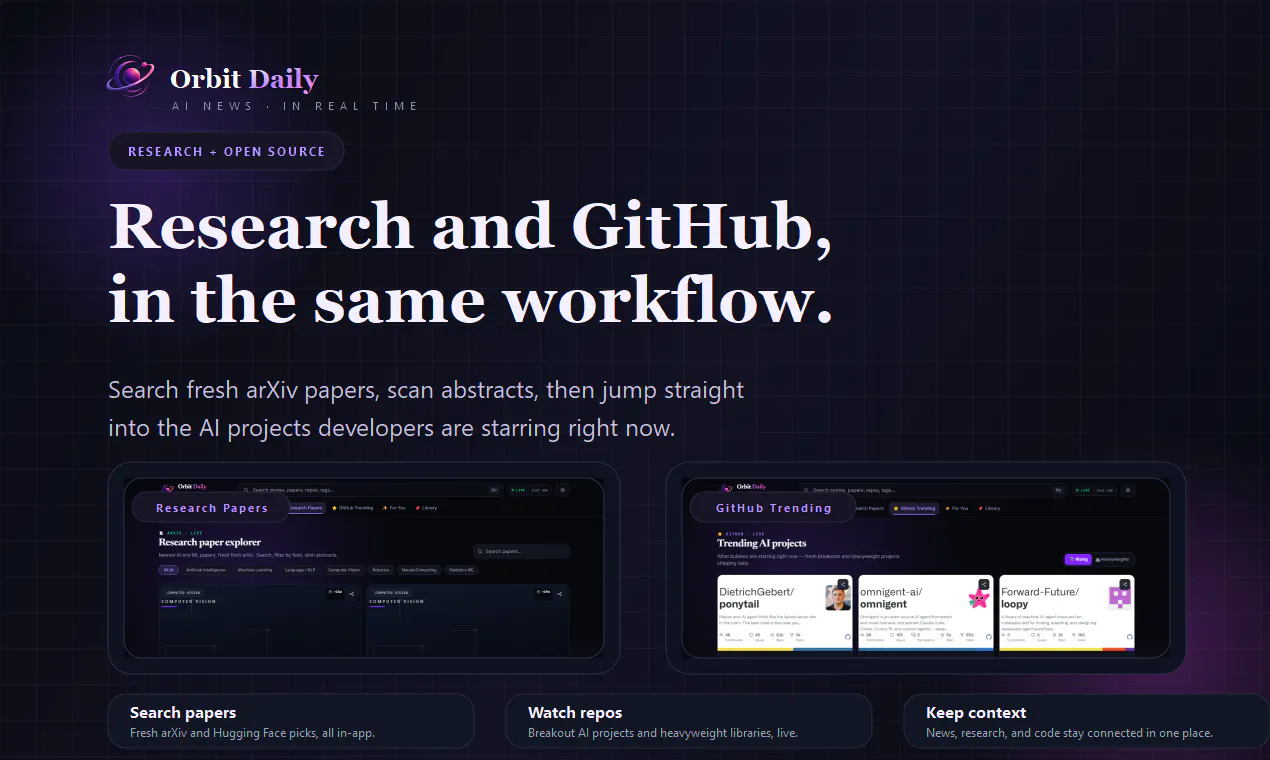This screenshot has height=760, width=1270.
Task: Select the 'Neural Computing' filter chip
Action: point(419,570)
